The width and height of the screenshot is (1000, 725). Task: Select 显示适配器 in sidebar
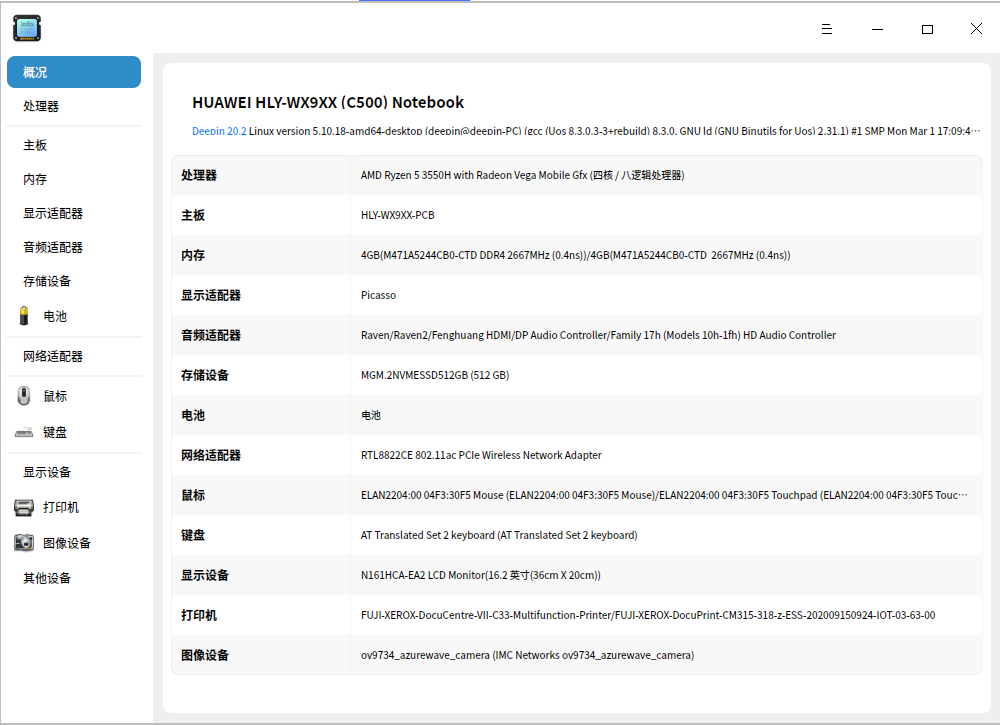(53, 214)
